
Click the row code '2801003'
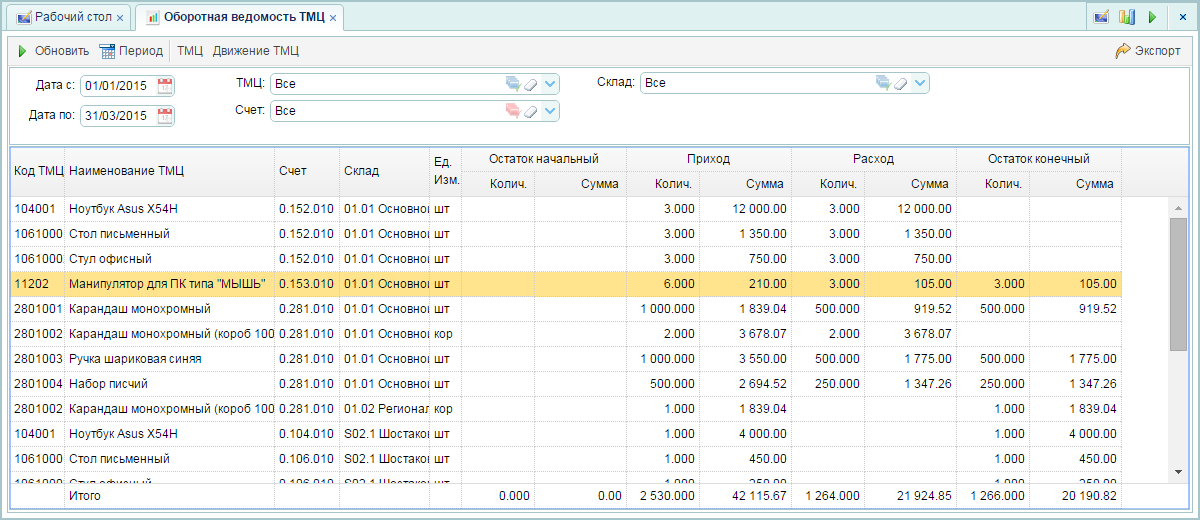38,359
